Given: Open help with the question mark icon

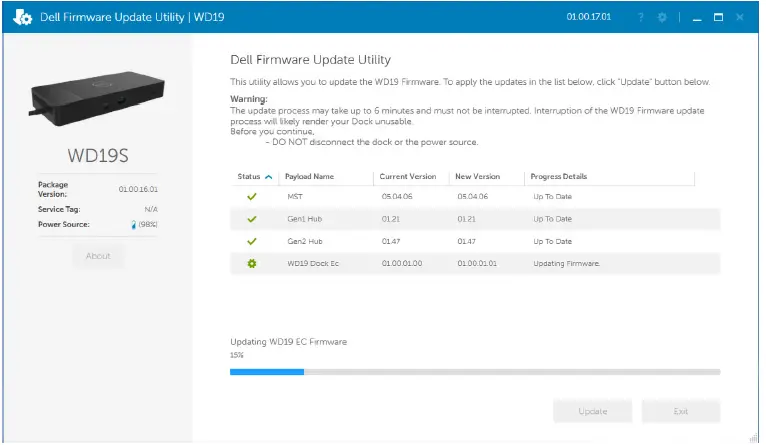Looking at the screenshot, I should coord(641,18).
